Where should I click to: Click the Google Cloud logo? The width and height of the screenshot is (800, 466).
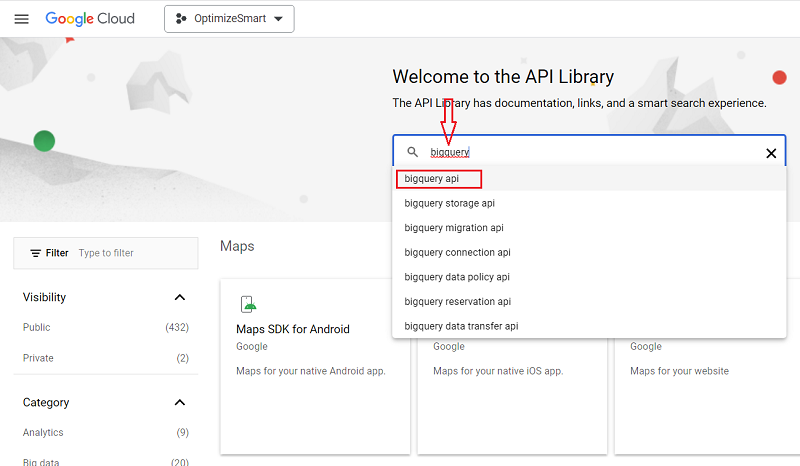pyautogui.click(x=90, y=19)
